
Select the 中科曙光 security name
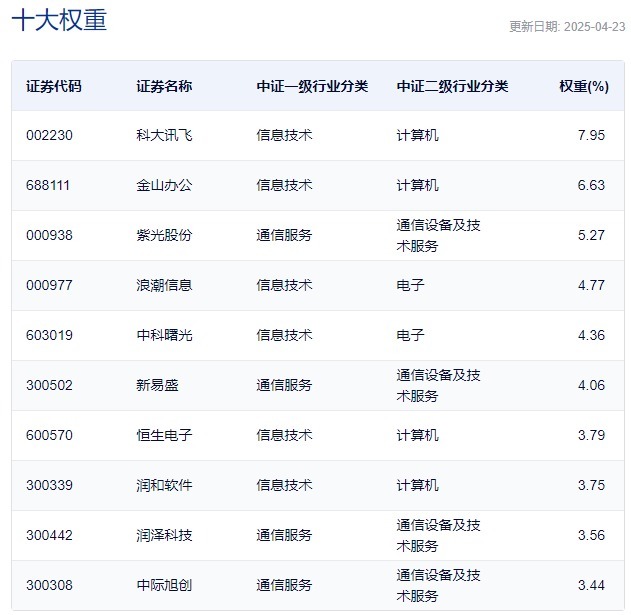[164, 335]
